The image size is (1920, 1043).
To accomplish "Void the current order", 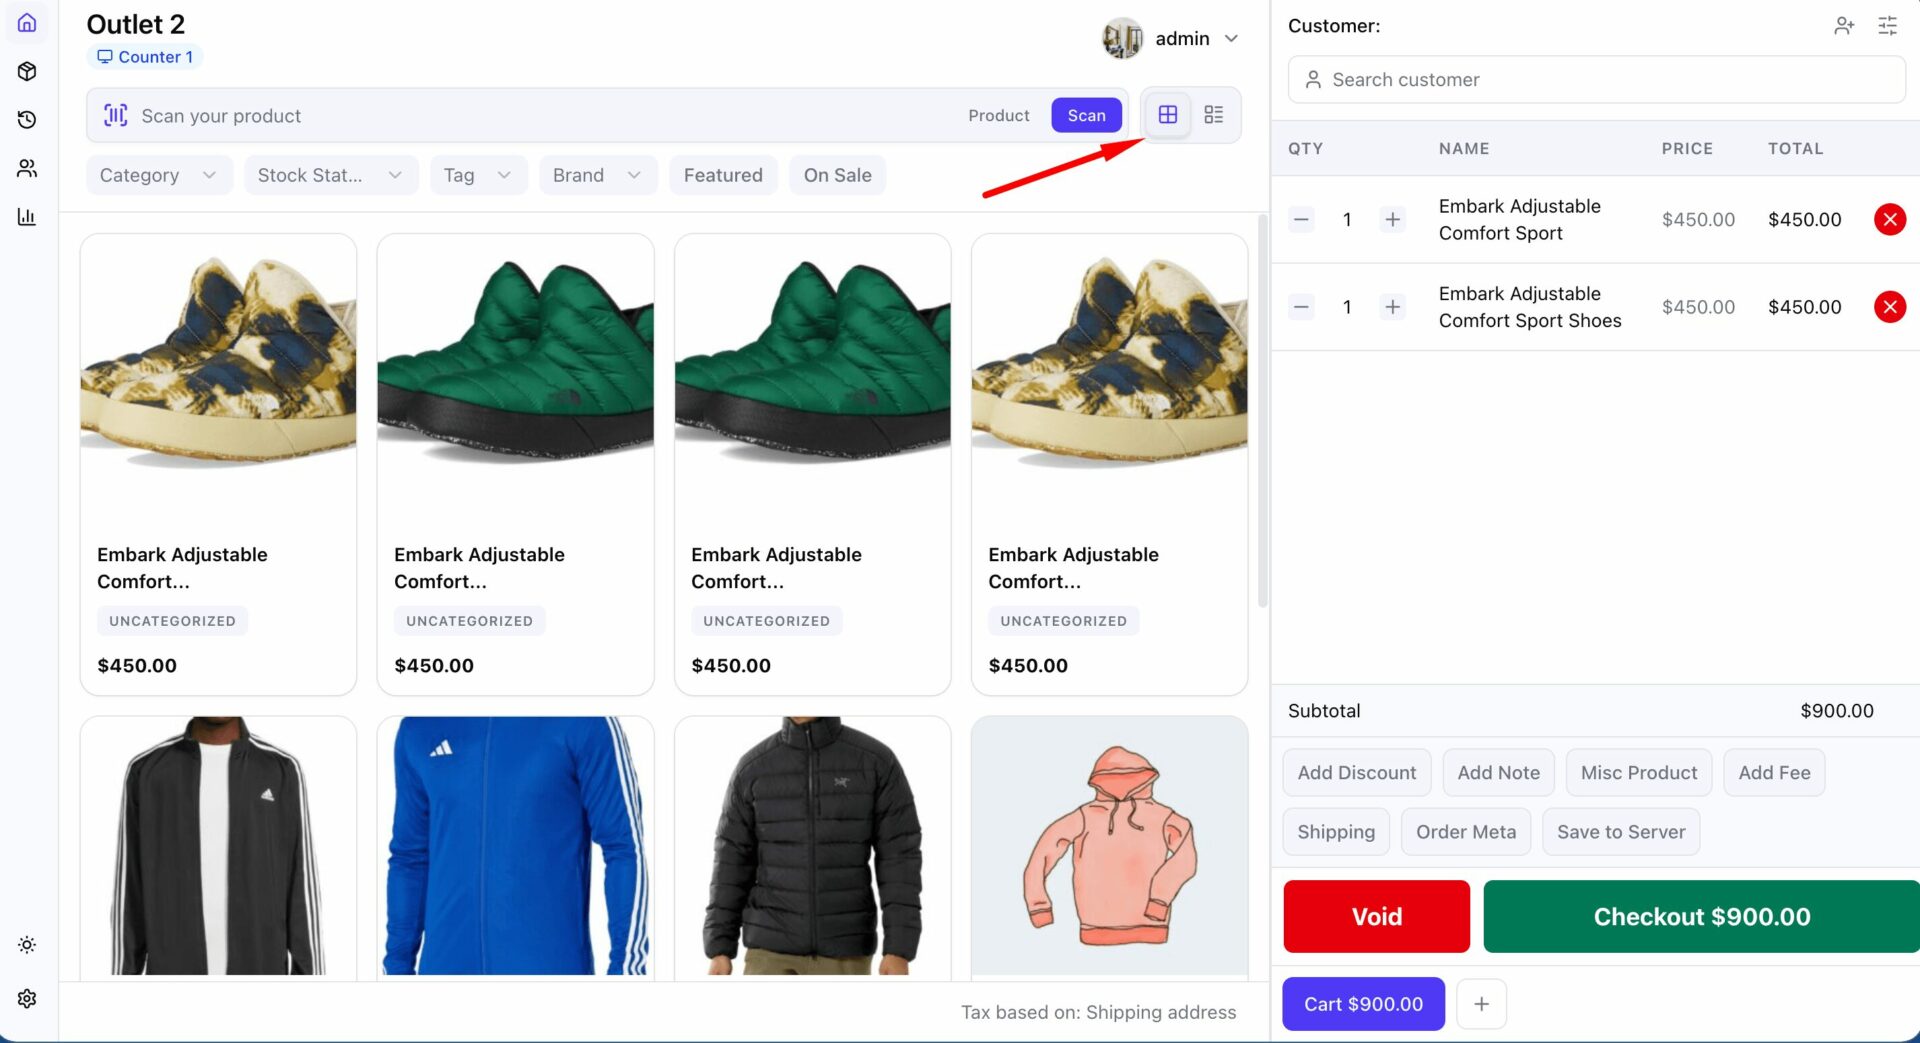I will click(1377, 916).
